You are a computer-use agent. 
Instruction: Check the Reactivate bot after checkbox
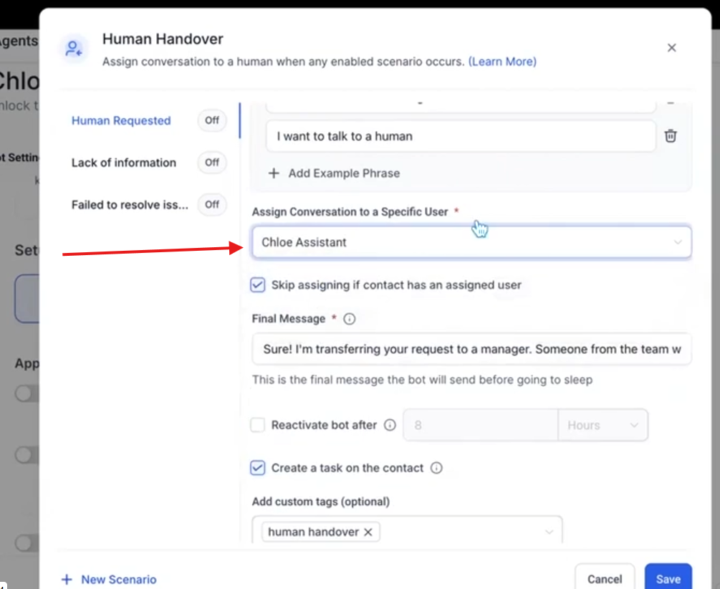tap(258, 425)
